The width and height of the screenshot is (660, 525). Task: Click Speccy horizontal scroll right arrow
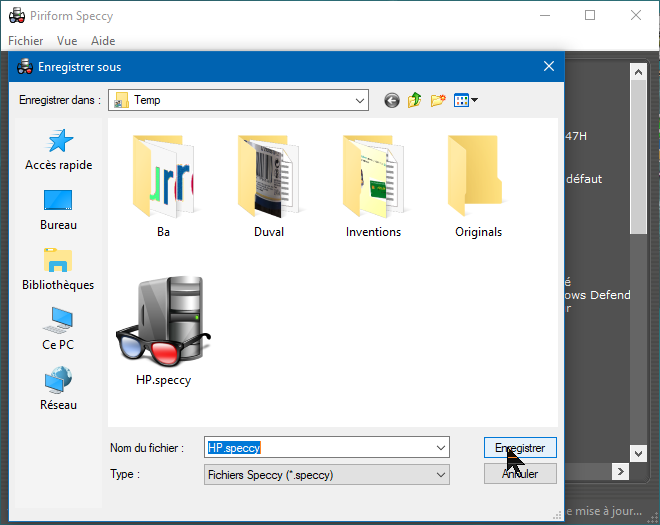[x=620, y=472]
